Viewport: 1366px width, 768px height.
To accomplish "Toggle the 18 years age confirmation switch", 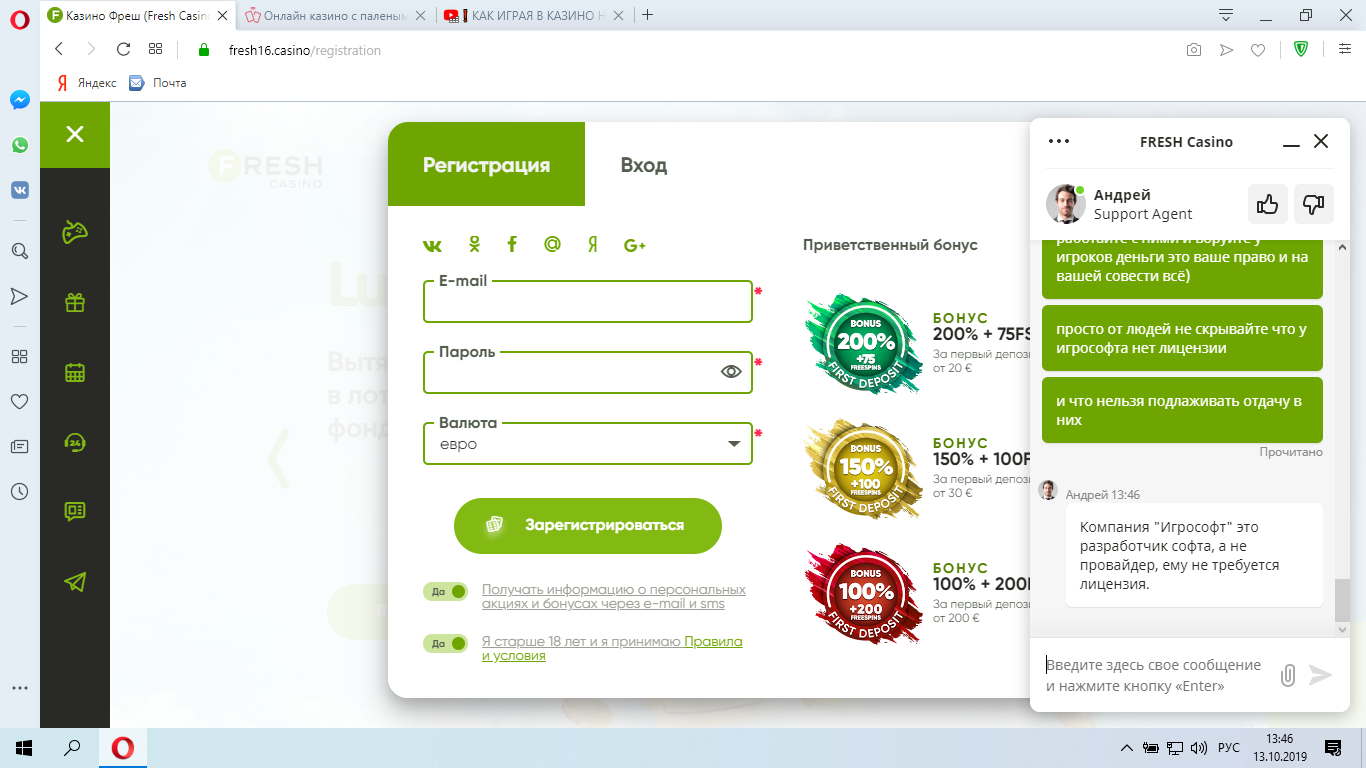I will click(445, 644).
